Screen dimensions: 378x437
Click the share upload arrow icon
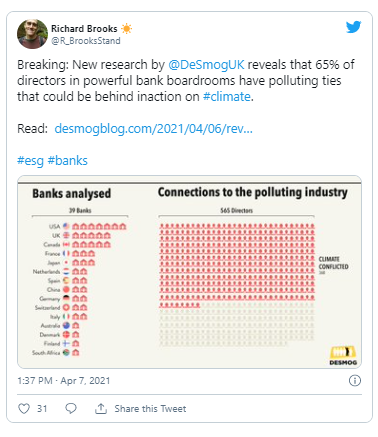(x=101, y=408)
